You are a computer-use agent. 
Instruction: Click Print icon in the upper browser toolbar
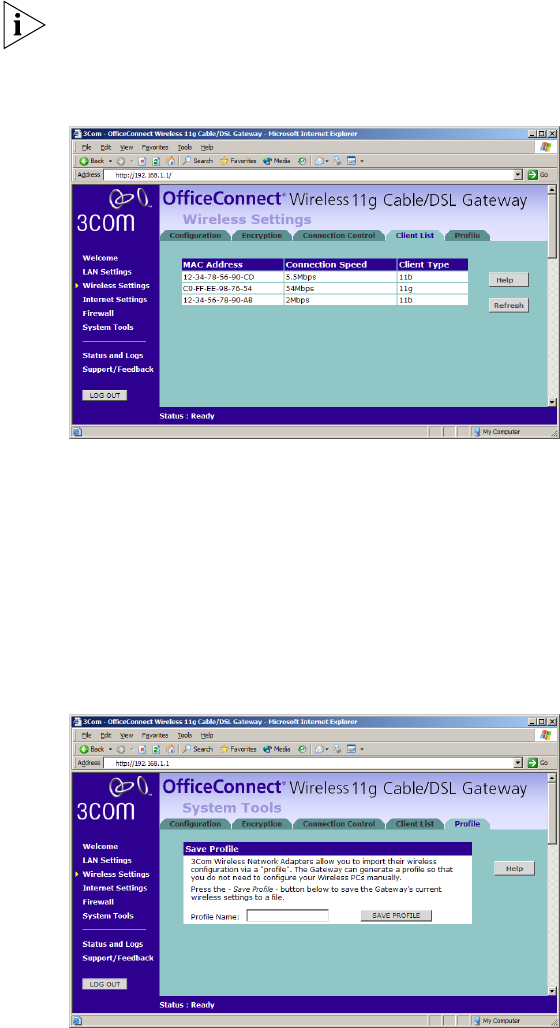pyautogui.click(x=338, y=161)
